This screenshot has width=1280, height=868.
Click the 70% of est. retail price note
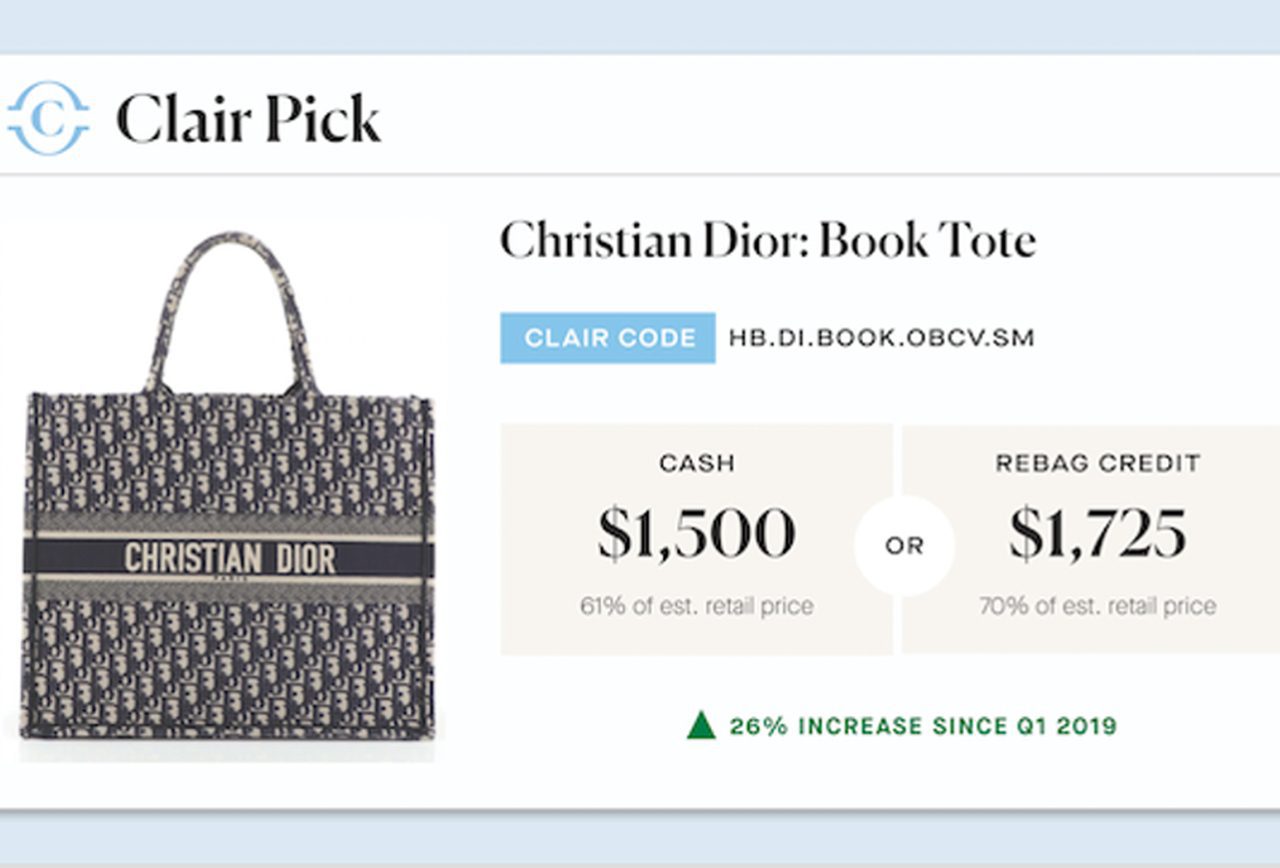point(1097,605)
